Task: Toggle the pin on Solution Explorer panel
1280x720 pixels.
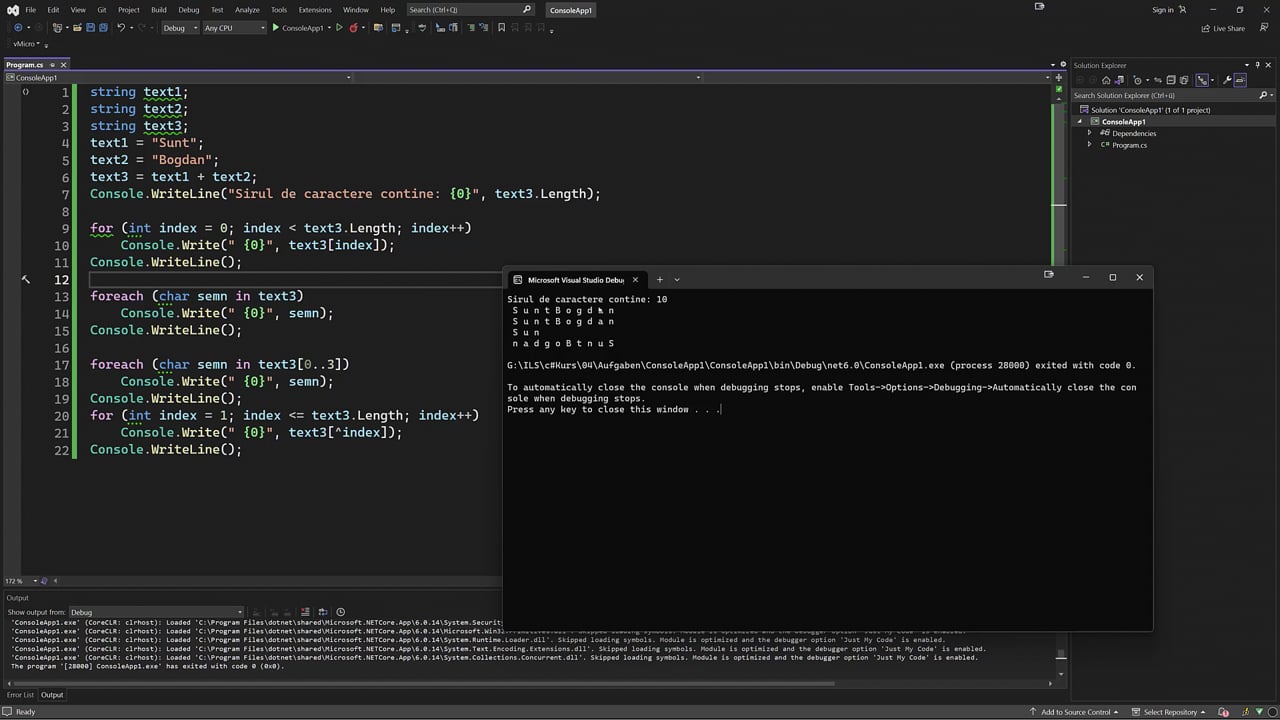Action: 1258,65
